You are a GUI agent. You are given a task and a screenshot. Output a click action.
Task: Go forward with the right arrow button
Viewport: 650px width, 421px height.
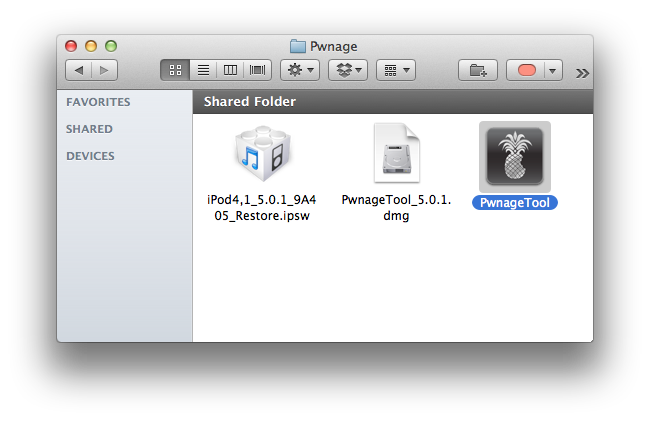pos(104,71)
